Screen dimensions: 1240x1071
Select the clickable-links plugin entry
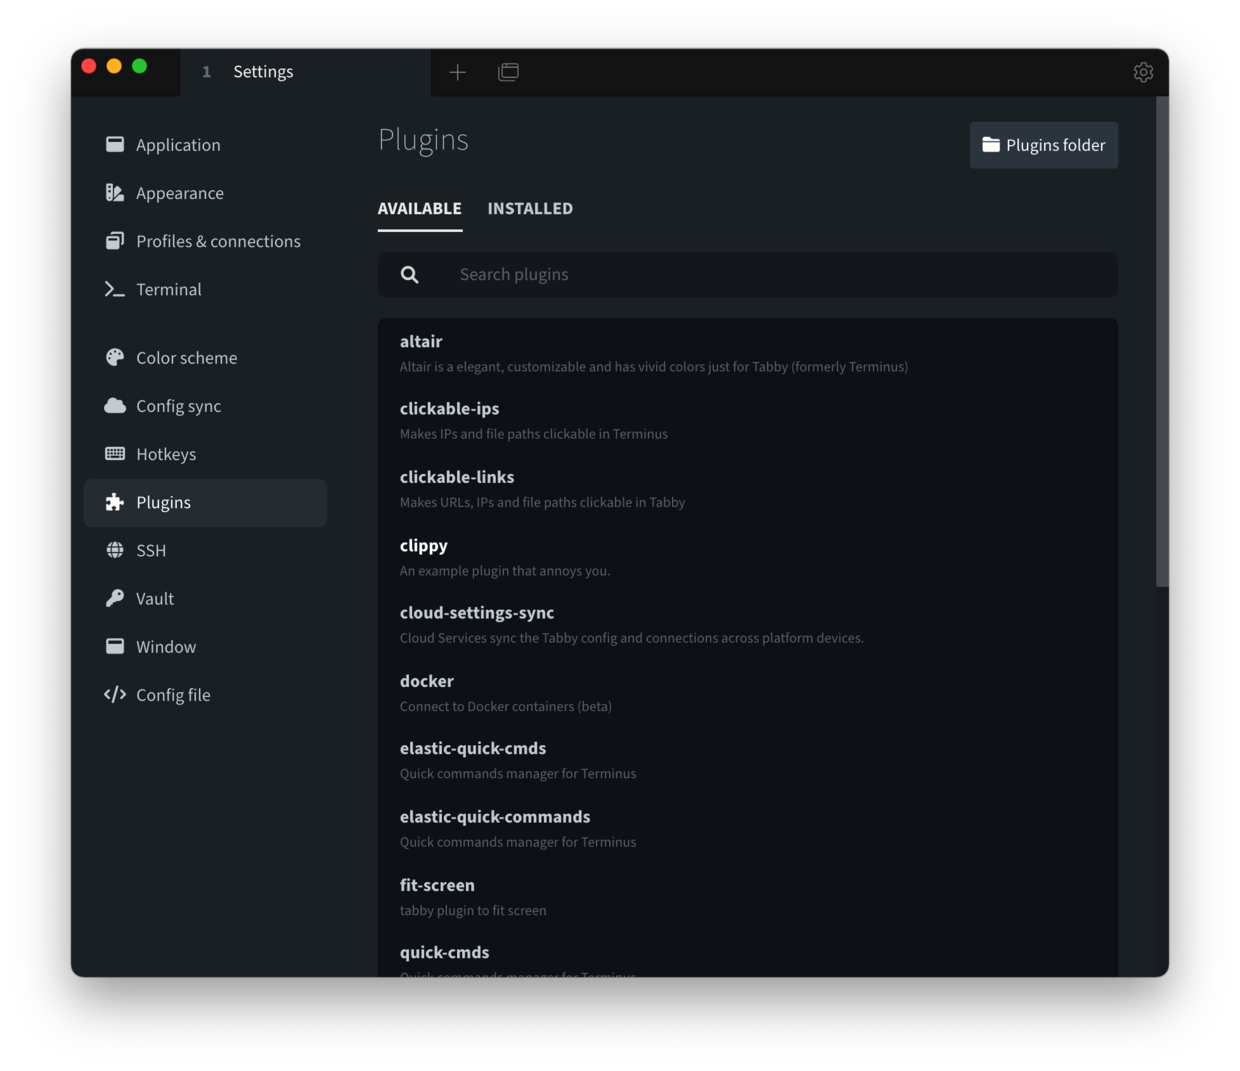(x=457, y=478)
